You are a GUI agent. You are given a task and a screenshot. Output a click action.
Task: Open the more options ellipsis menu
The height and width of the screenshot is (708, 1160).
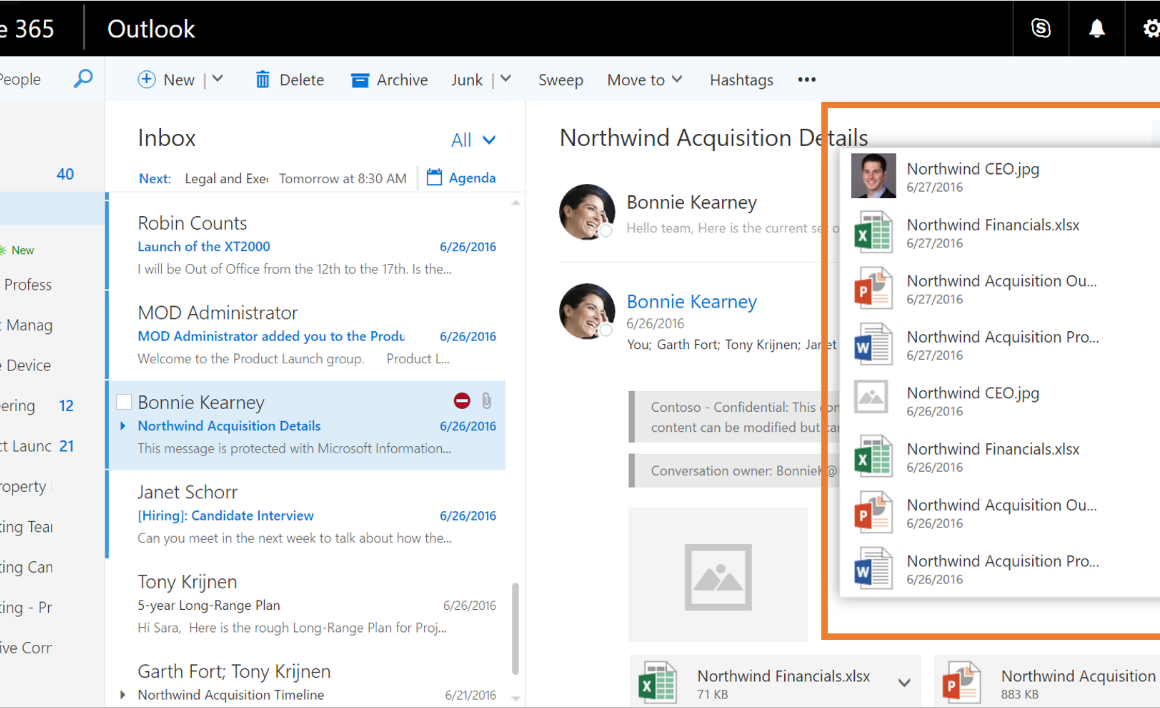pos(807,79)
